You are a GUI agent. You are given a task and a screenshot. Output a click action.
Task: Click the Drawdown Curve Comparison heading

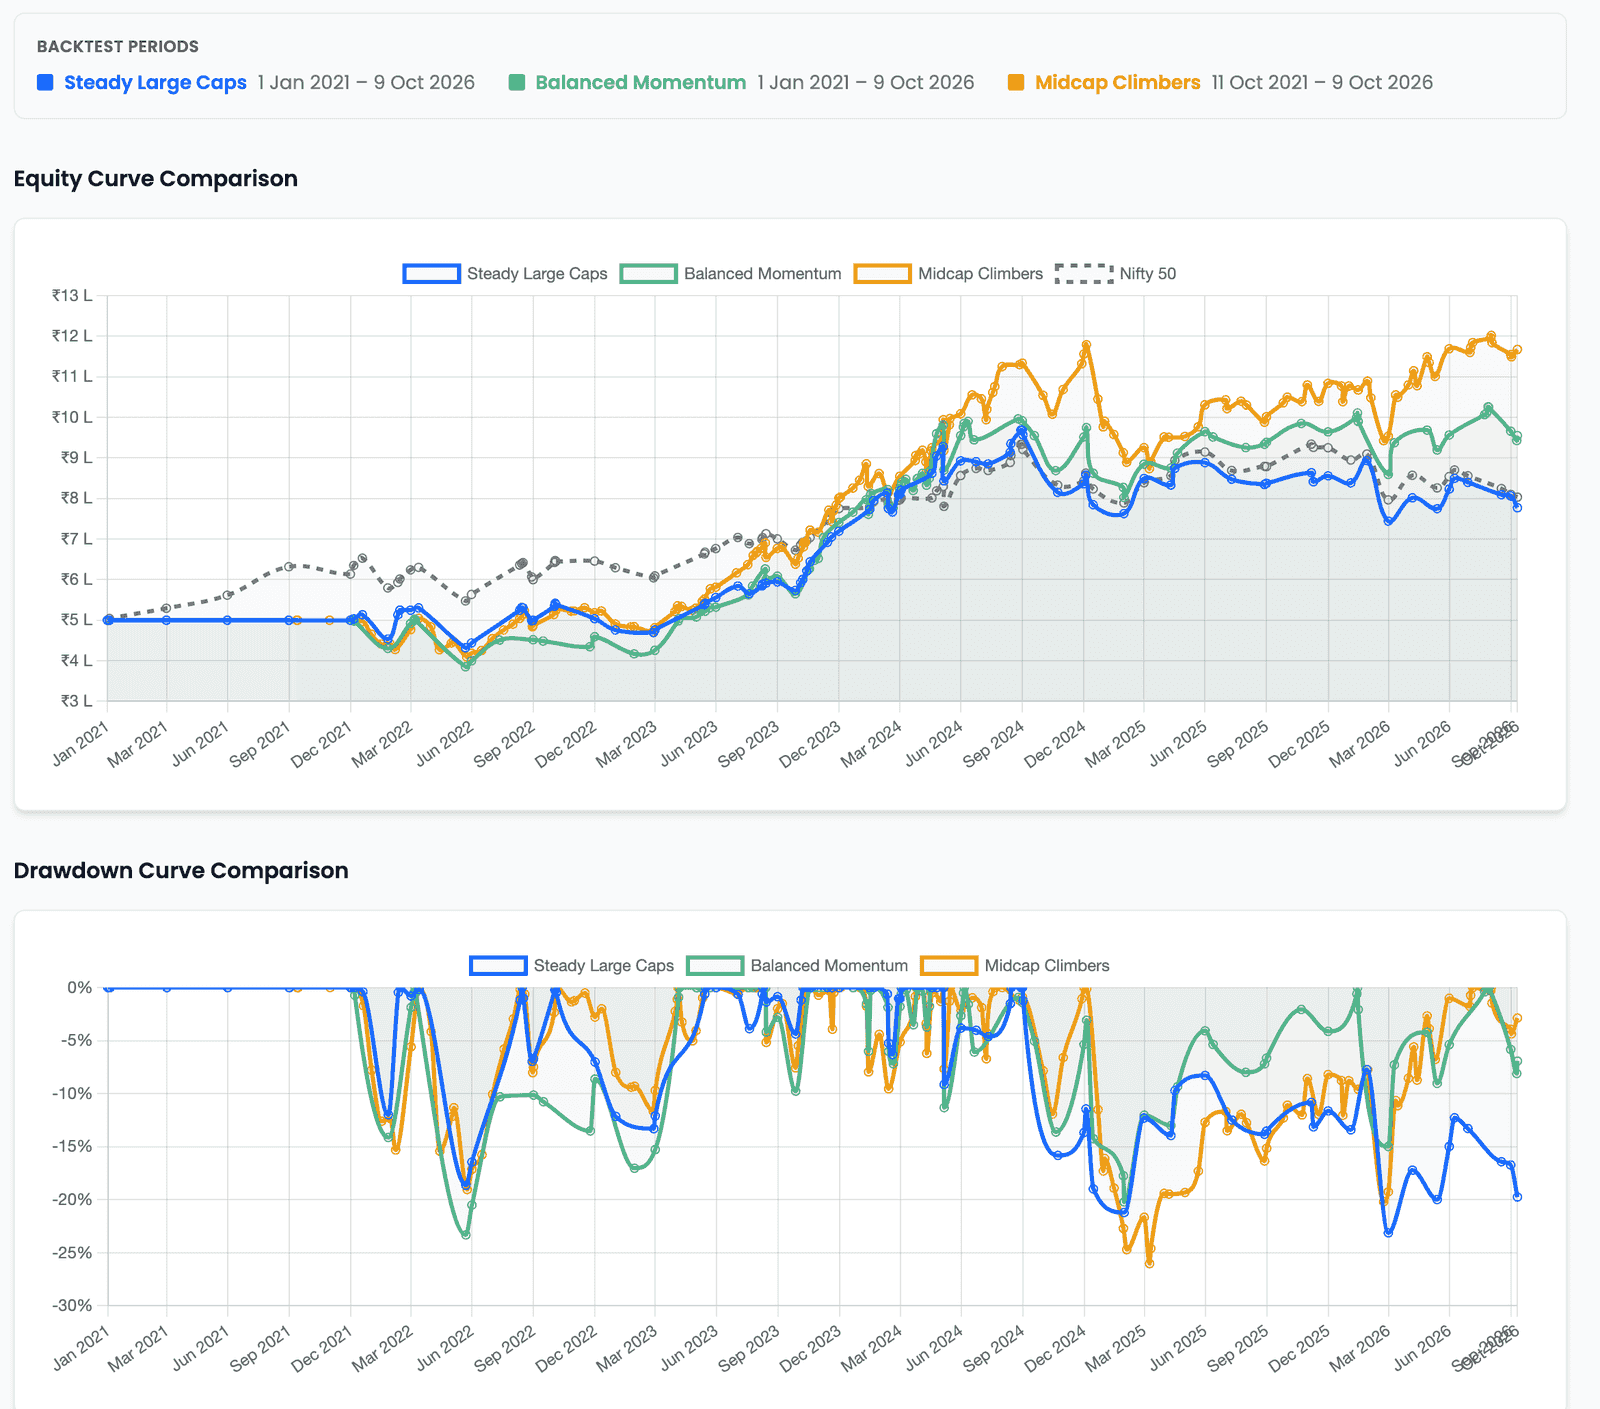[181, 870]
